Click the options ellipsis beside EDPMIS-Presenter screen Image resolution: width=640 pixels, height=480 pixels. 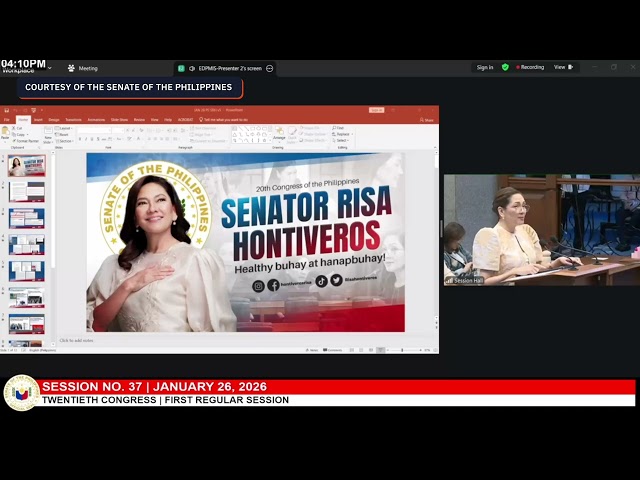[269, 68]
